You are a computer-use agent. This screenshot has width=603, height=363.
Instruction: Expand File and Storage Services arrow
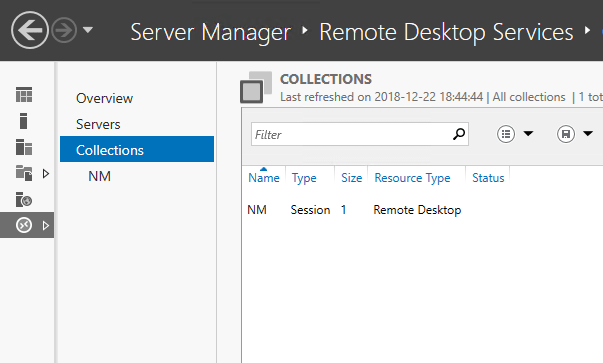point(46,173)
